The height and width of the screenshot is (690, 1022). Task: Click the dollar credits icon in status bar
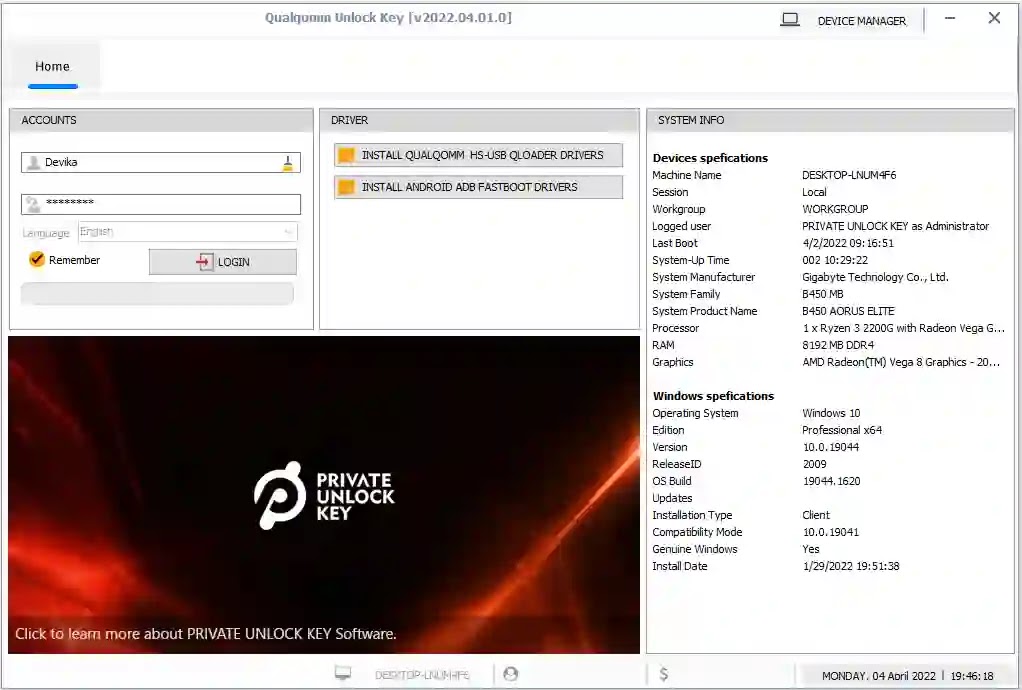(x=664, y=674)
